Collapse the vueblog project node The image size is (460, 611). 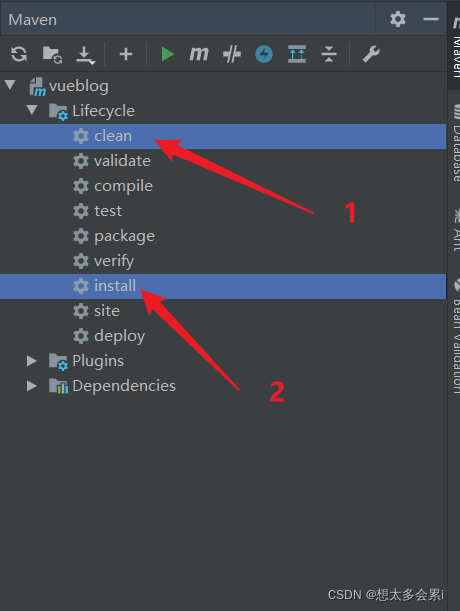[11, 85]
